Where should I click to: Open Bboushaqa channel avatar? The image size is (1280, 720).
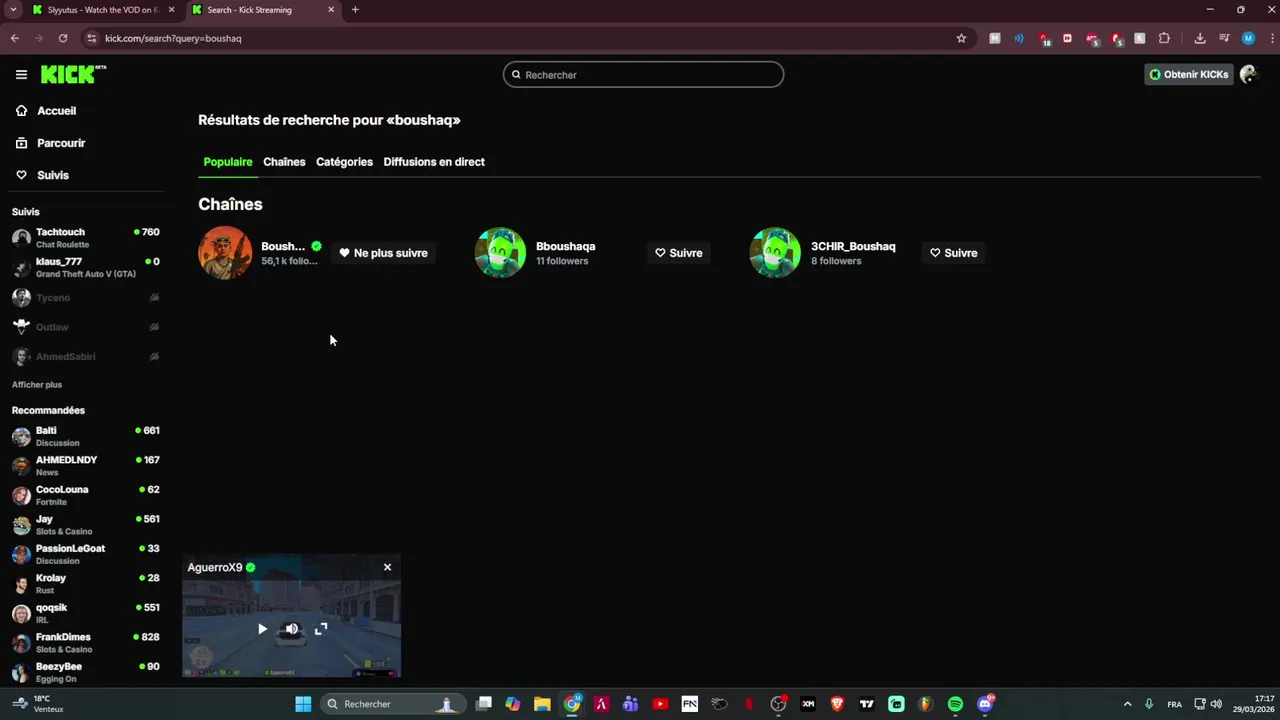pyautogui.click(x=500, y=253)
